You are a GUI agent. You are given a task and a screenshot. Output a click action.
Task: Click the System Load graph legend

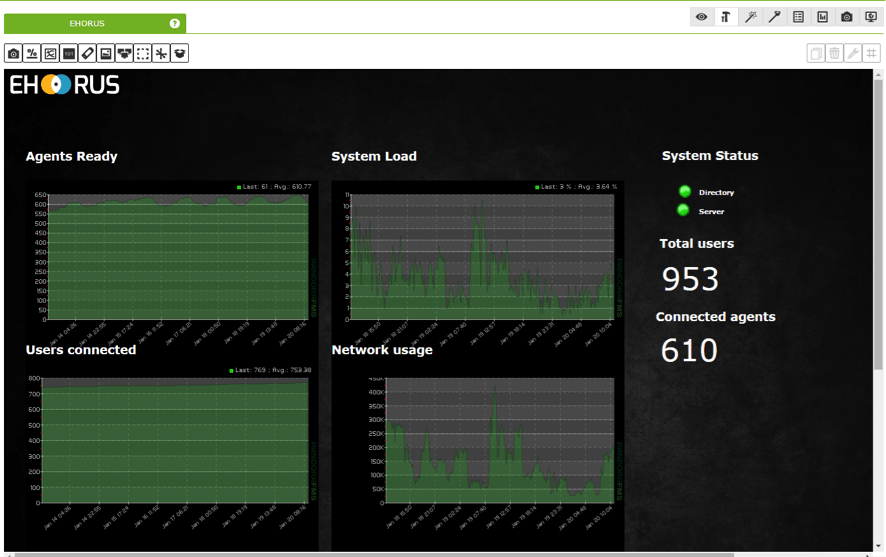pyautogui.click(x=576, y=186)
